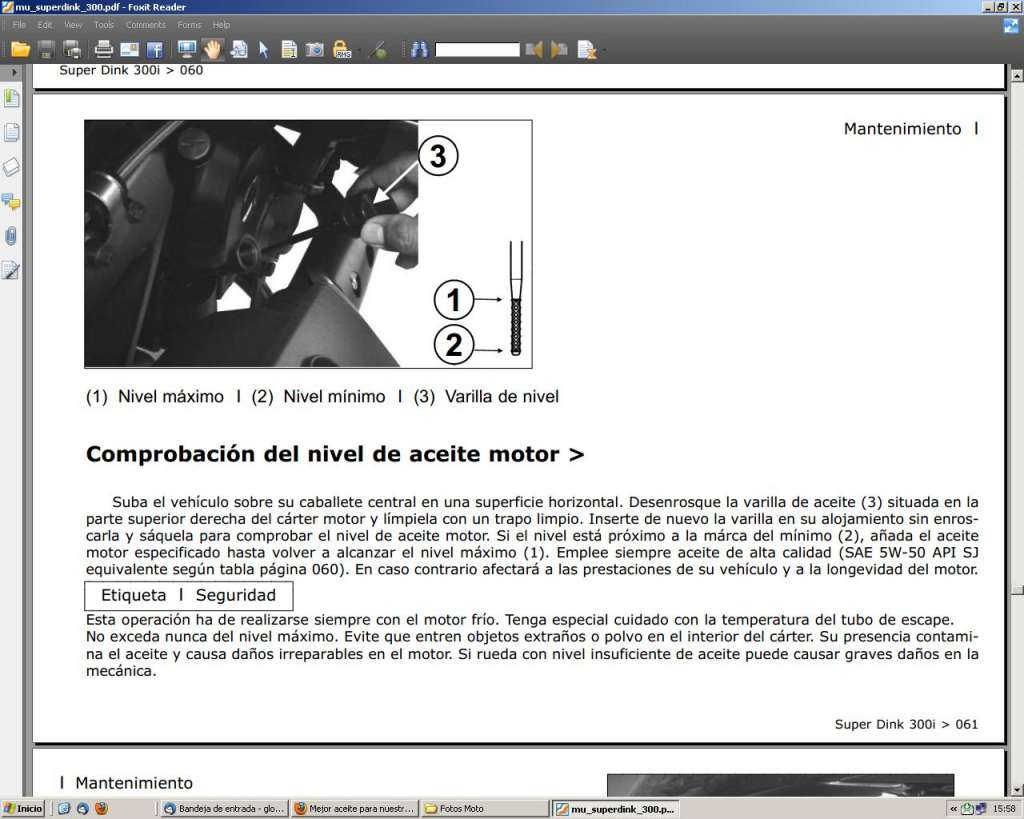1024x819 pixels.
Task: Switch to Bandeja de entrada taskbar window
Action: click(x=224, y=809)
